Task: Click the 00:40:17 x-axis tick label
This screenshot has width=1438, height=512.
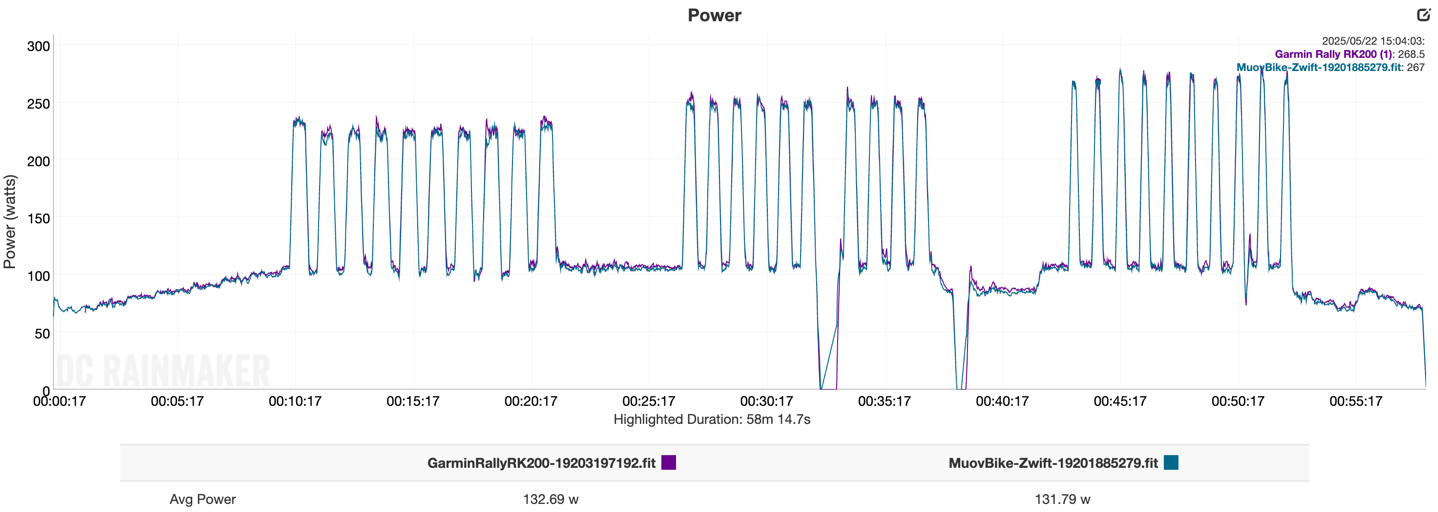Action: [x=1002, y=401]
